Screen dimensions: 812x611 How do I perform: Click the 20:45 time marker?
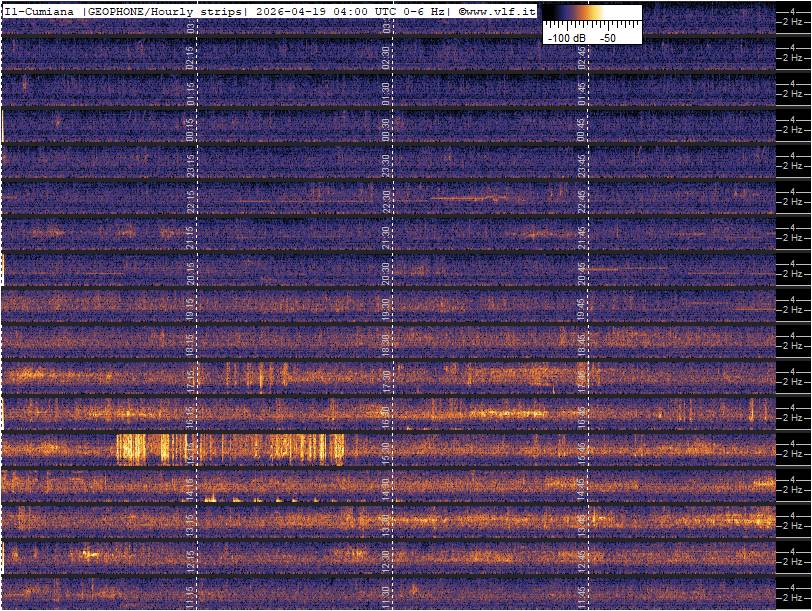(x=581, y=275)
